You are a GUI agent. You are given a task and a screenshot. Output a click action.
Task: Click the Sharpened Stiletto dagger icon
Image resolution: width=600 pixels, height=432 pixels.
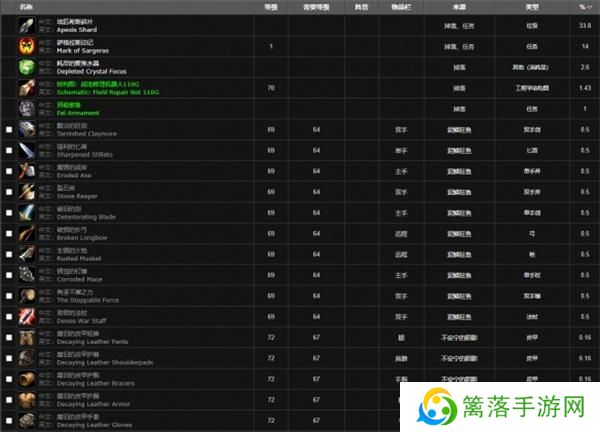coord(27,150)
